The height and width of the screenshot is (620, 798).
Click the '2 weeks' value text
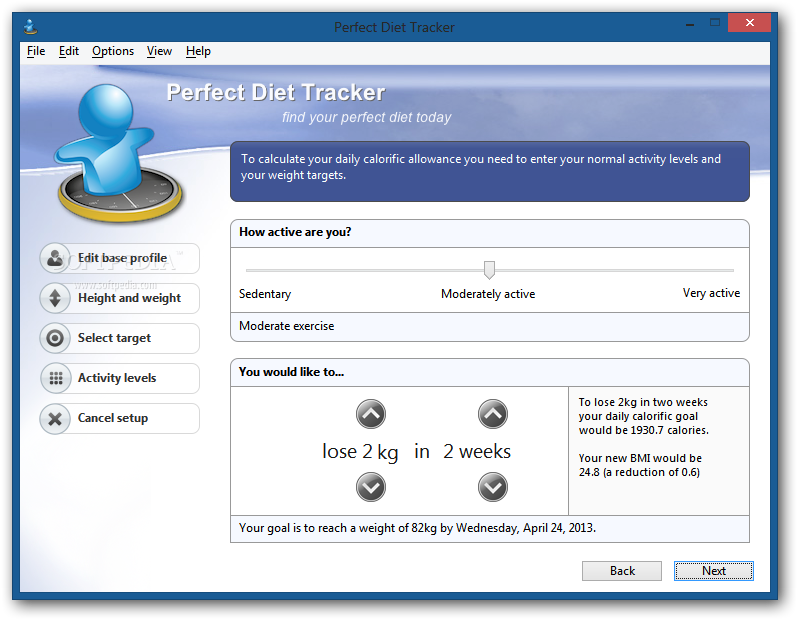coord(477,452)
